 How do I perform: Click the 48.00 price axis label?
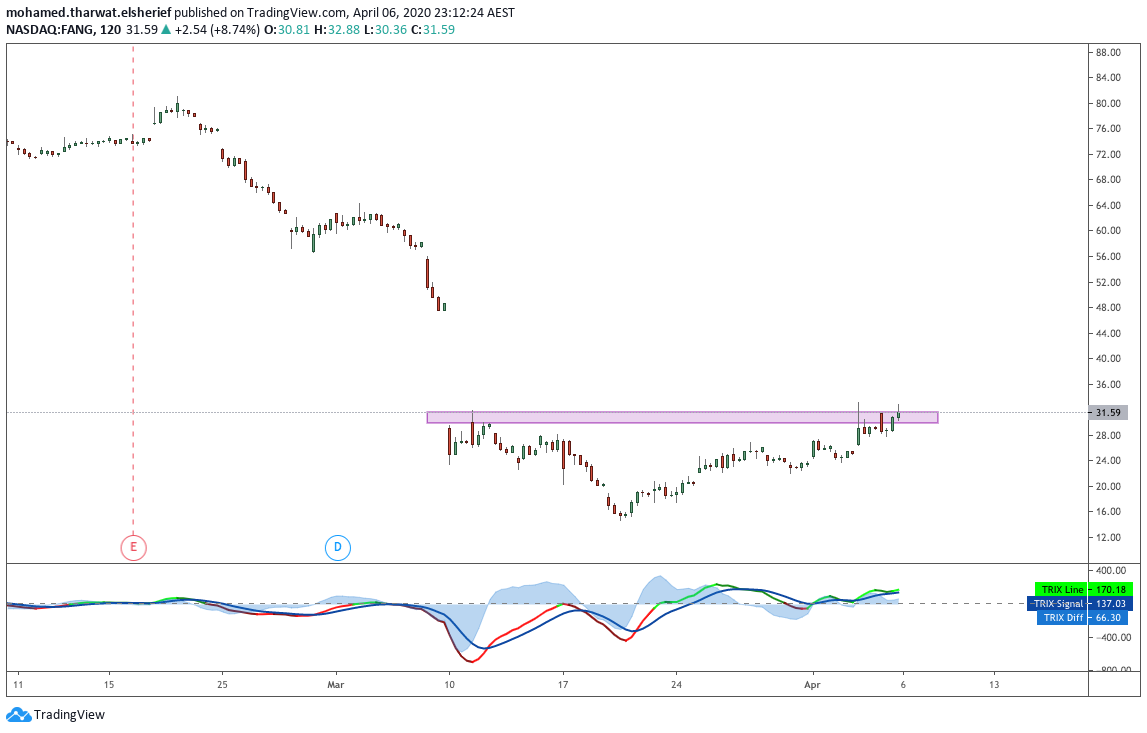1108,308
